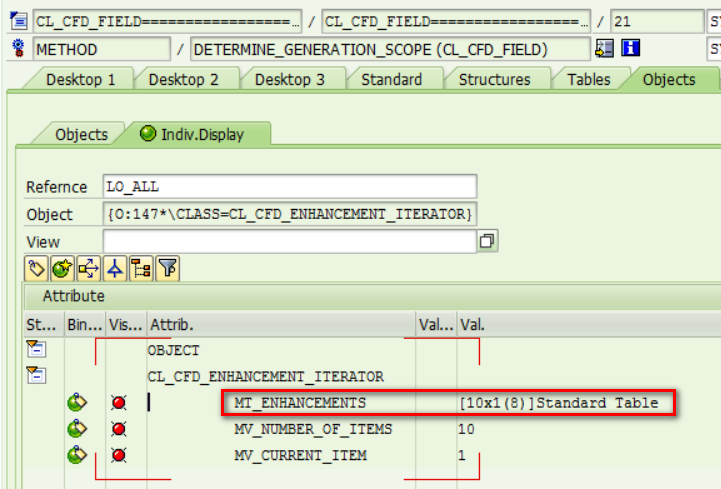Screen dimensions: 721x489
Task: Click the MT_ENHANCEMENTS attribute name
Action: (x=300, y=403)
